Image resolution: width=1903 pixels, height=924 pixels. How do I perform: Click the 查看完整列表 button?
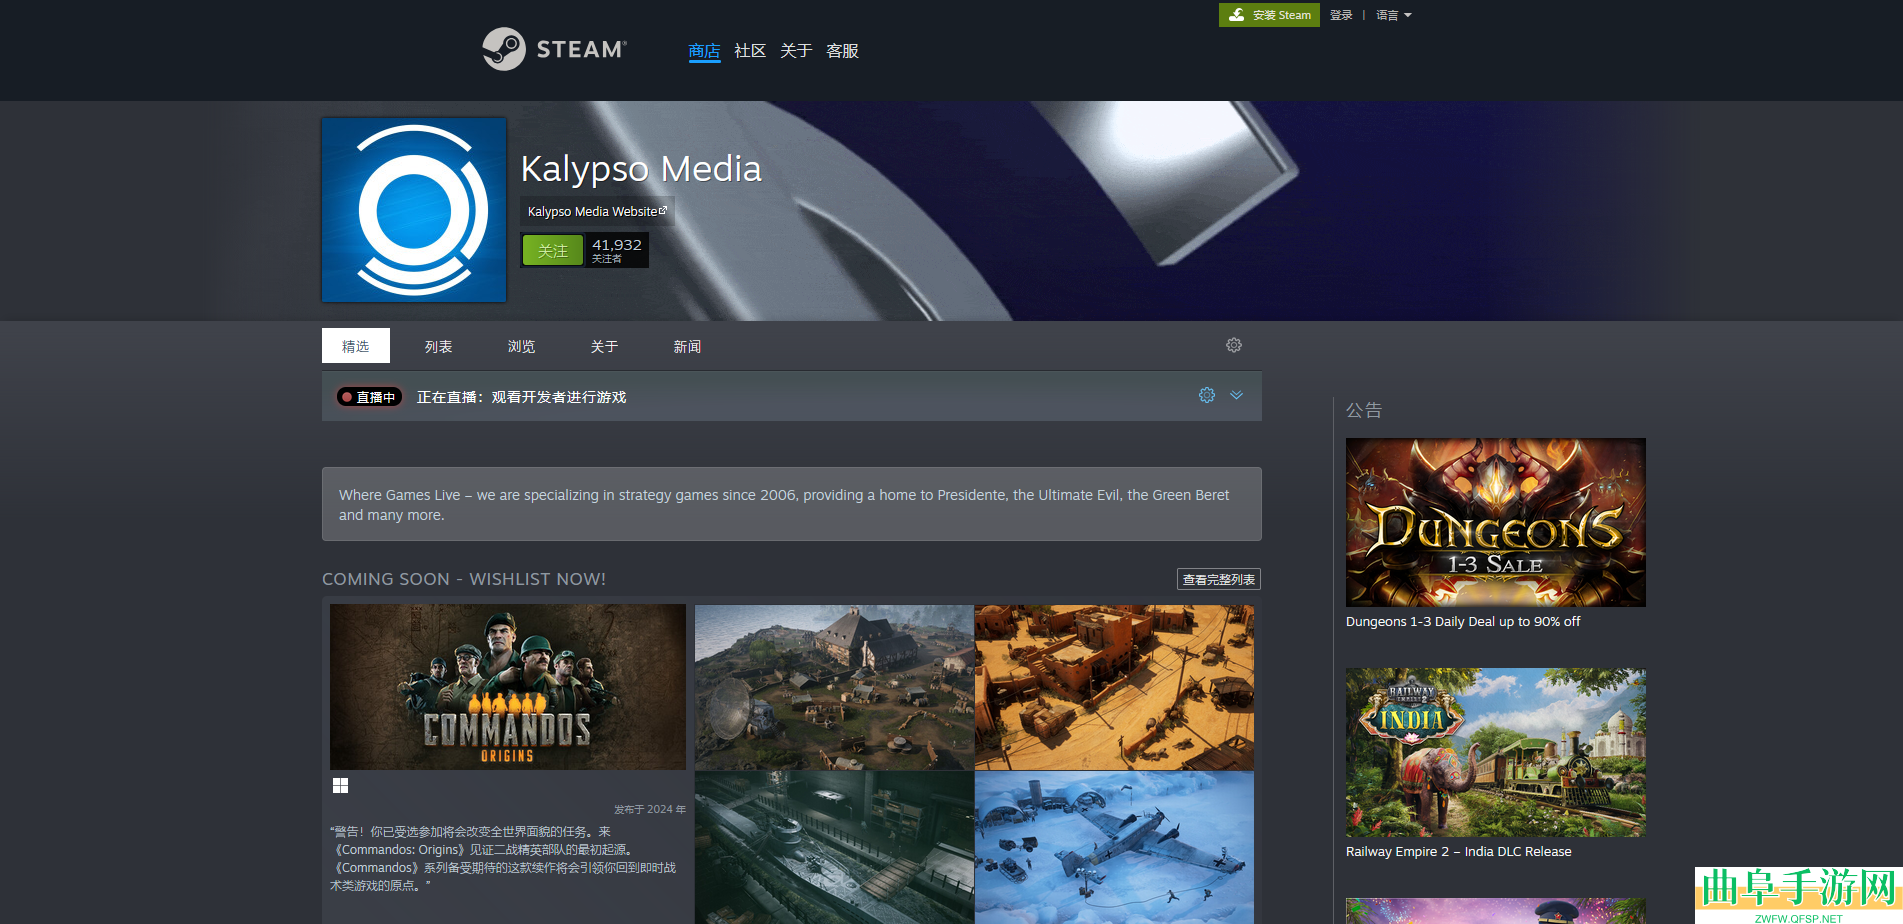1219,579
